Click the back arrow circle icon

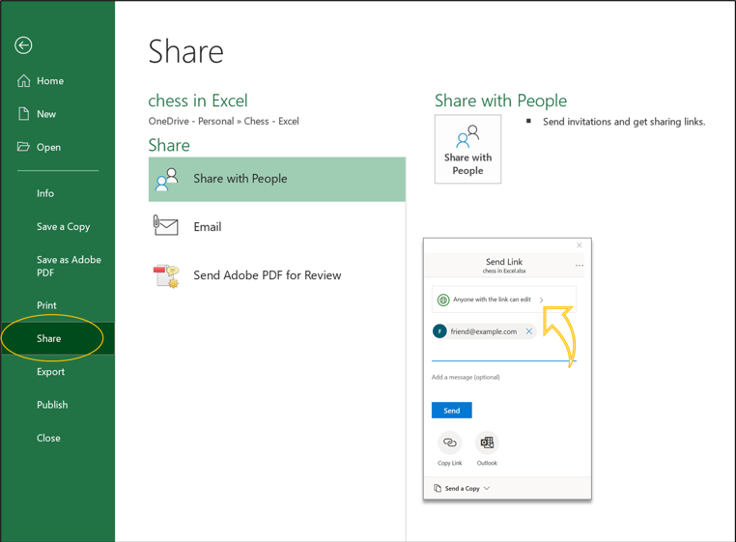23,46
